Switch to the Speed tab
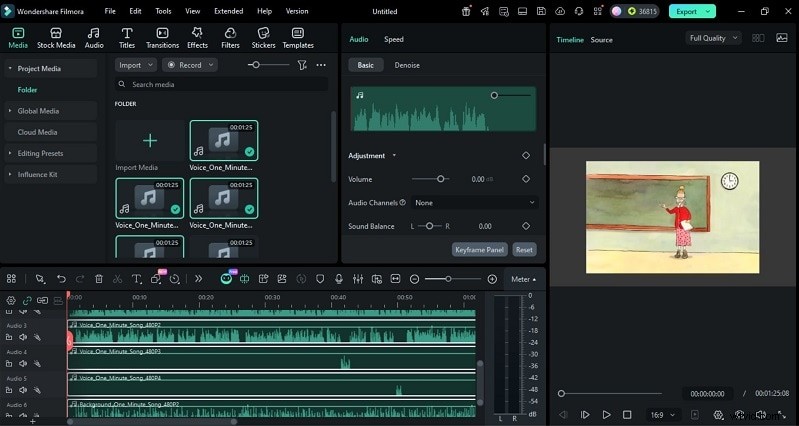 pos(393,39)
